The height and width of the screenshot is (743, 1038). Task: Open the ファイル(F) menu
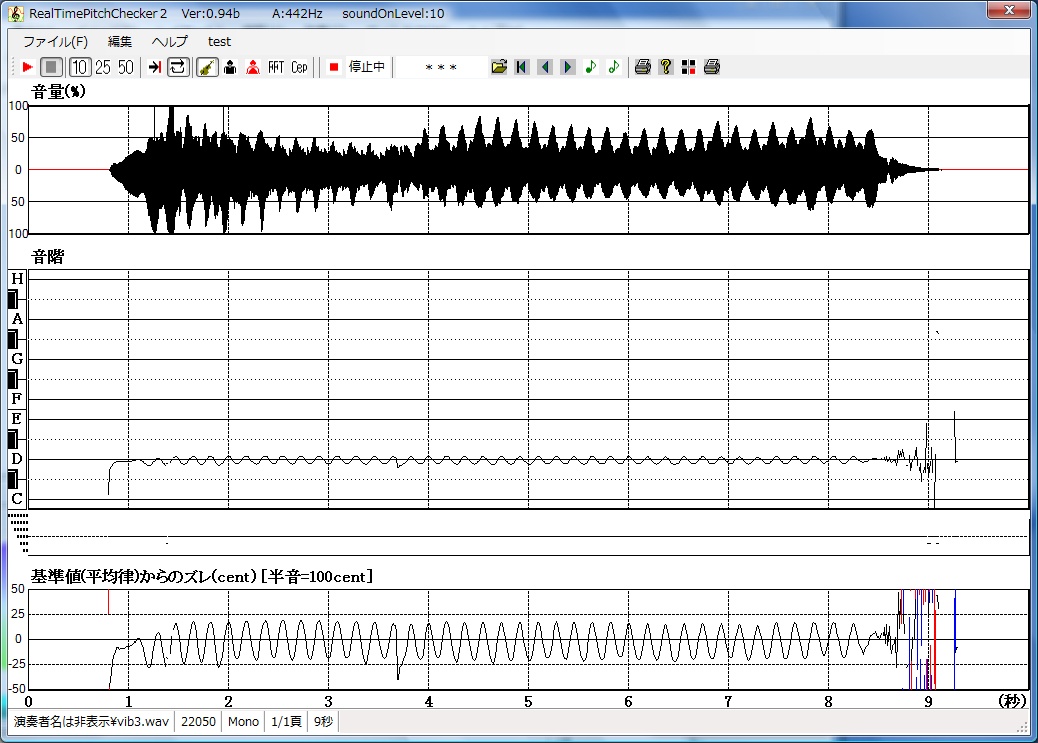tap(56, 42)
